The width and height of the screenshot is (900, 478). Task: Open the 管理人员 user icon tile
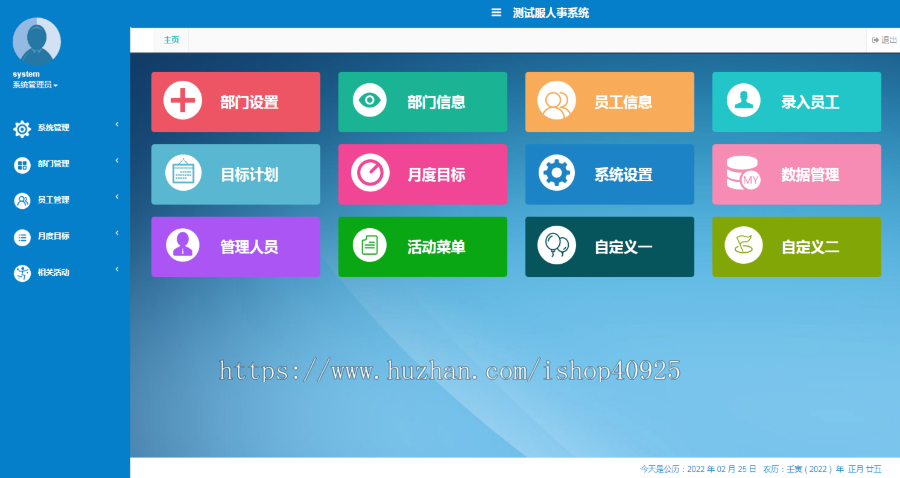[x=235, y=246]
